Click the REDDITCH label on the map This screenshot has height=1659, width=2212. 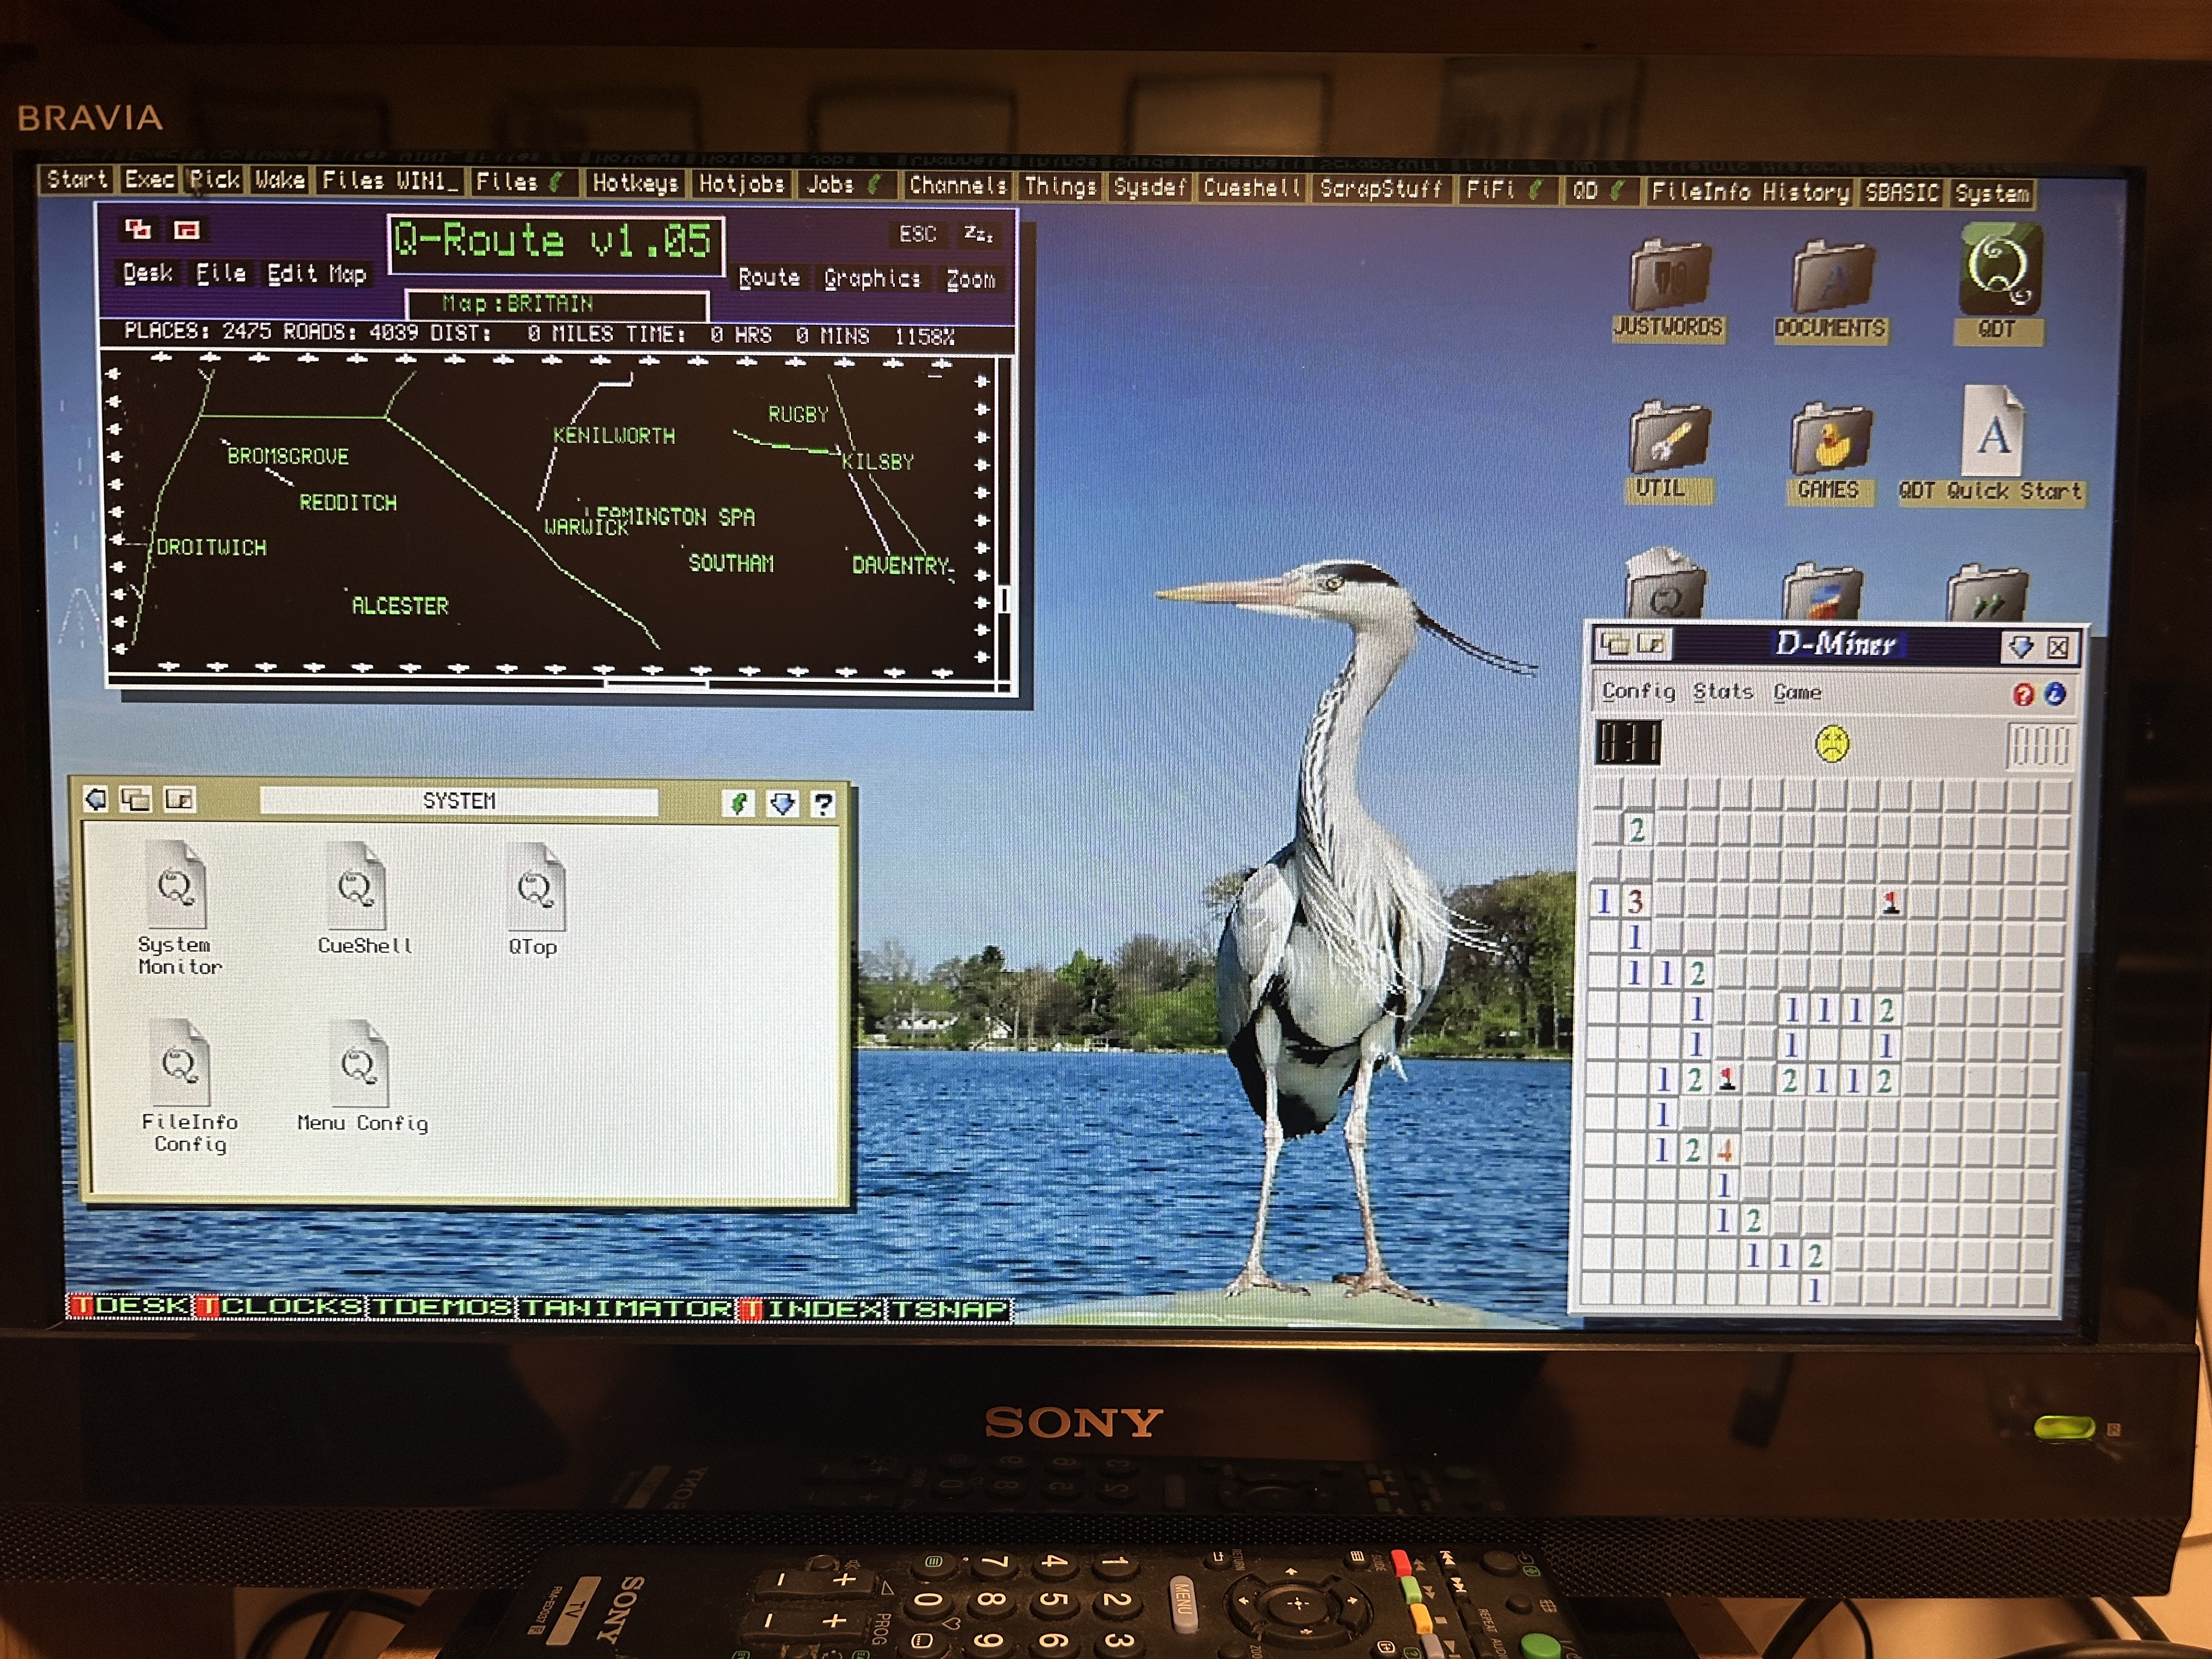click(x=348, y=502)
